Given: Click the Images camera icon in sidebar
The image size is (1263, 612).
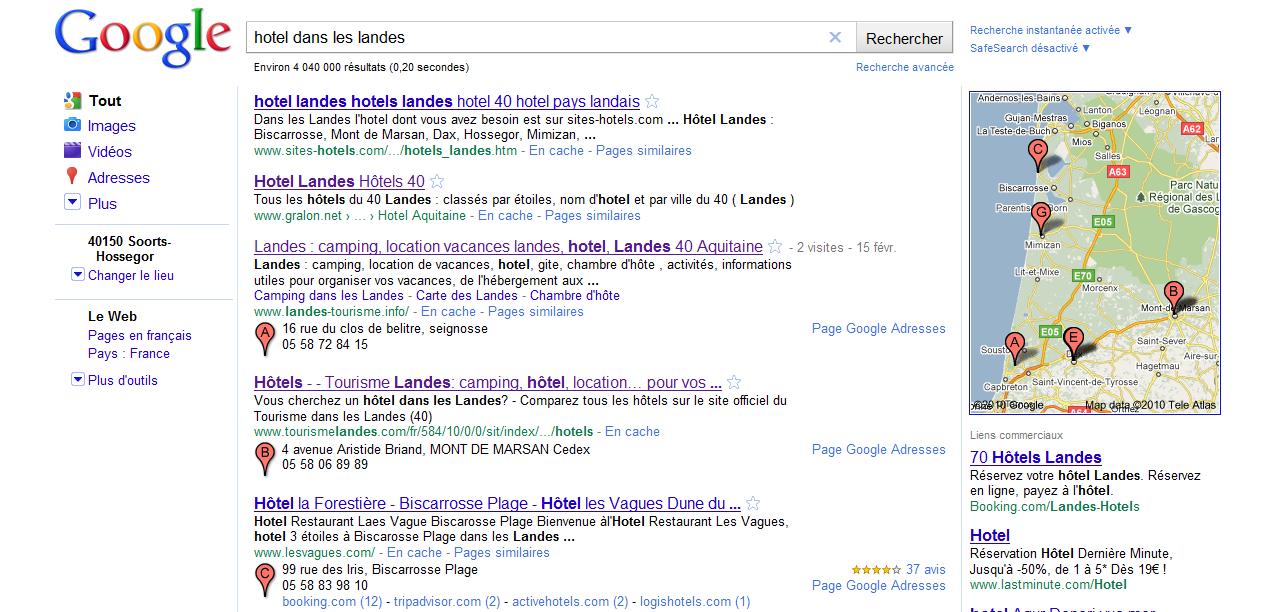Looking at the screenshot, I should click(72, 126).
